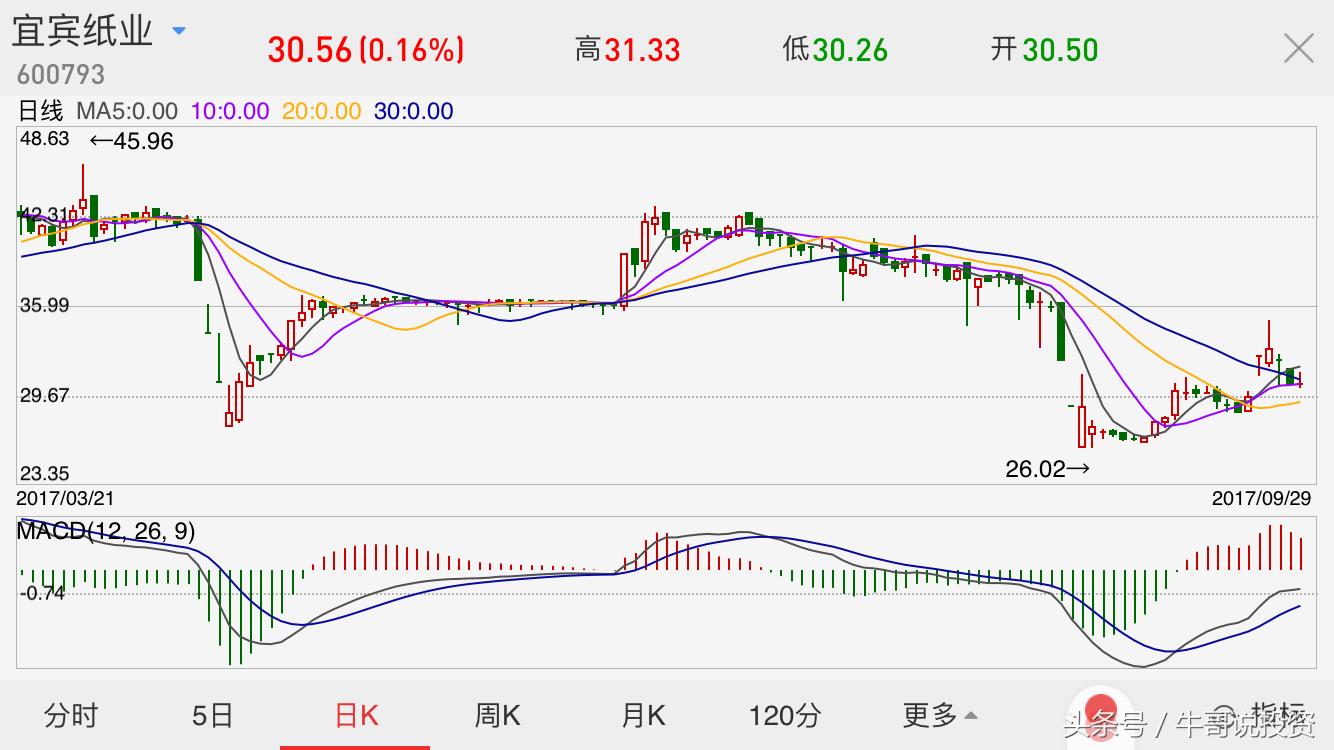Screen dimensions: 1334x750
Task: Click the 45.96 high price marker
Action: [x=132, y=141]
